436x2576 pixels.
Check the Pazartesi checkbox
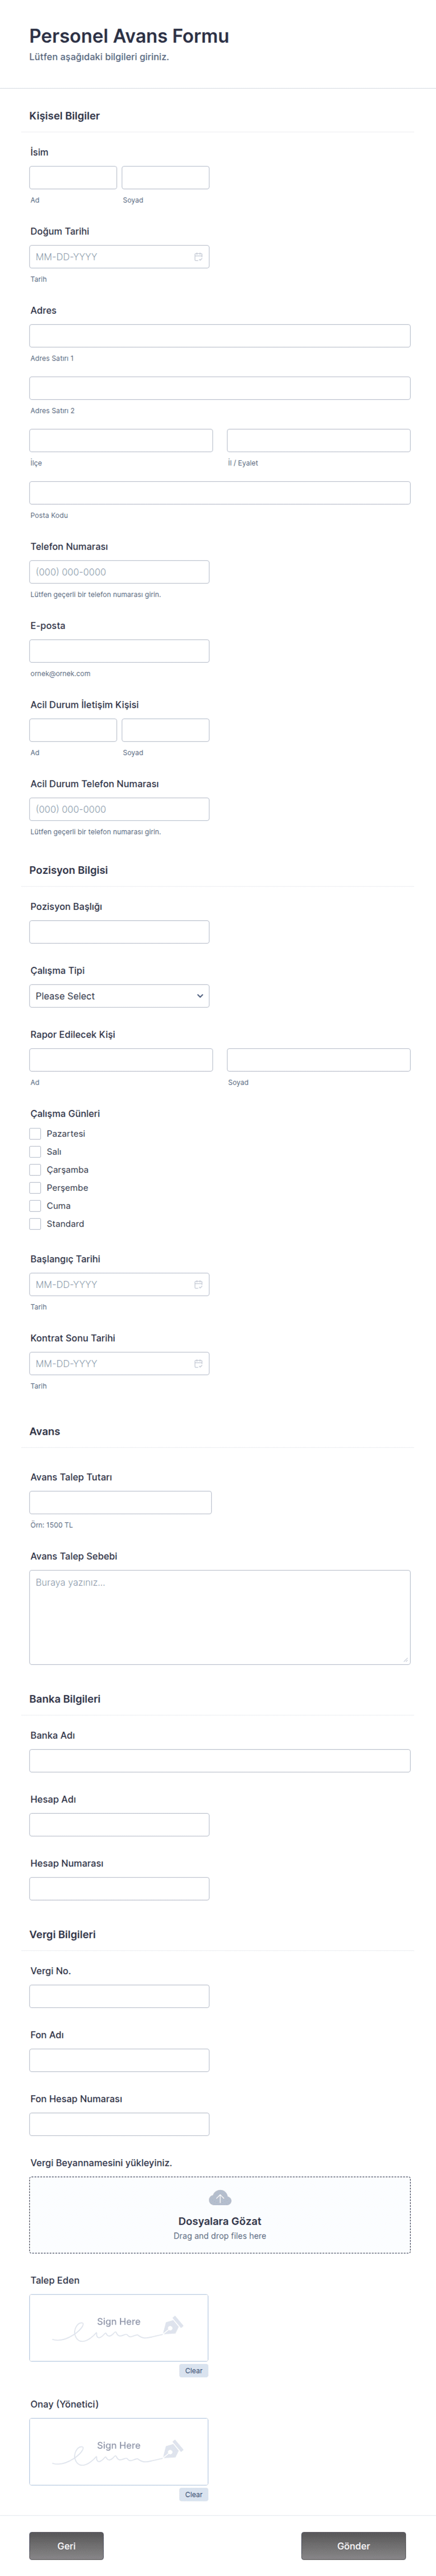pyautogui.click(x=35, y=1133)
